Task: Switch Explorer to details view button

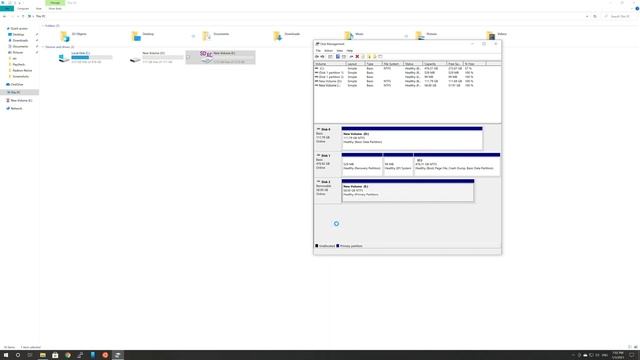Action: click(630, 347)
